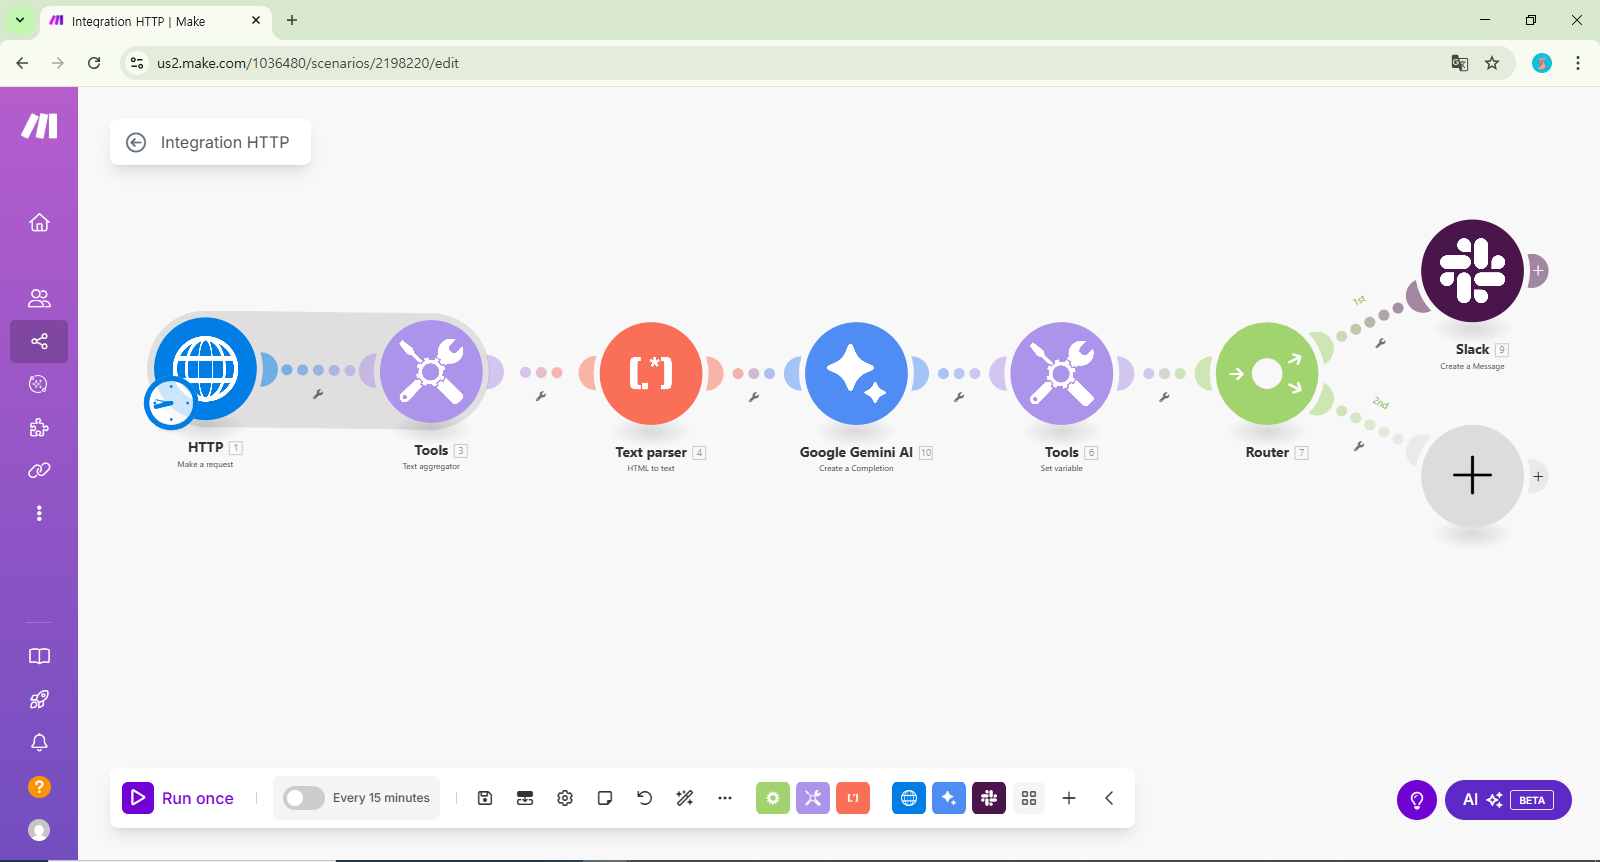Open the sidebar three-dot More menu
The image size is (1600, 862).
39,513
